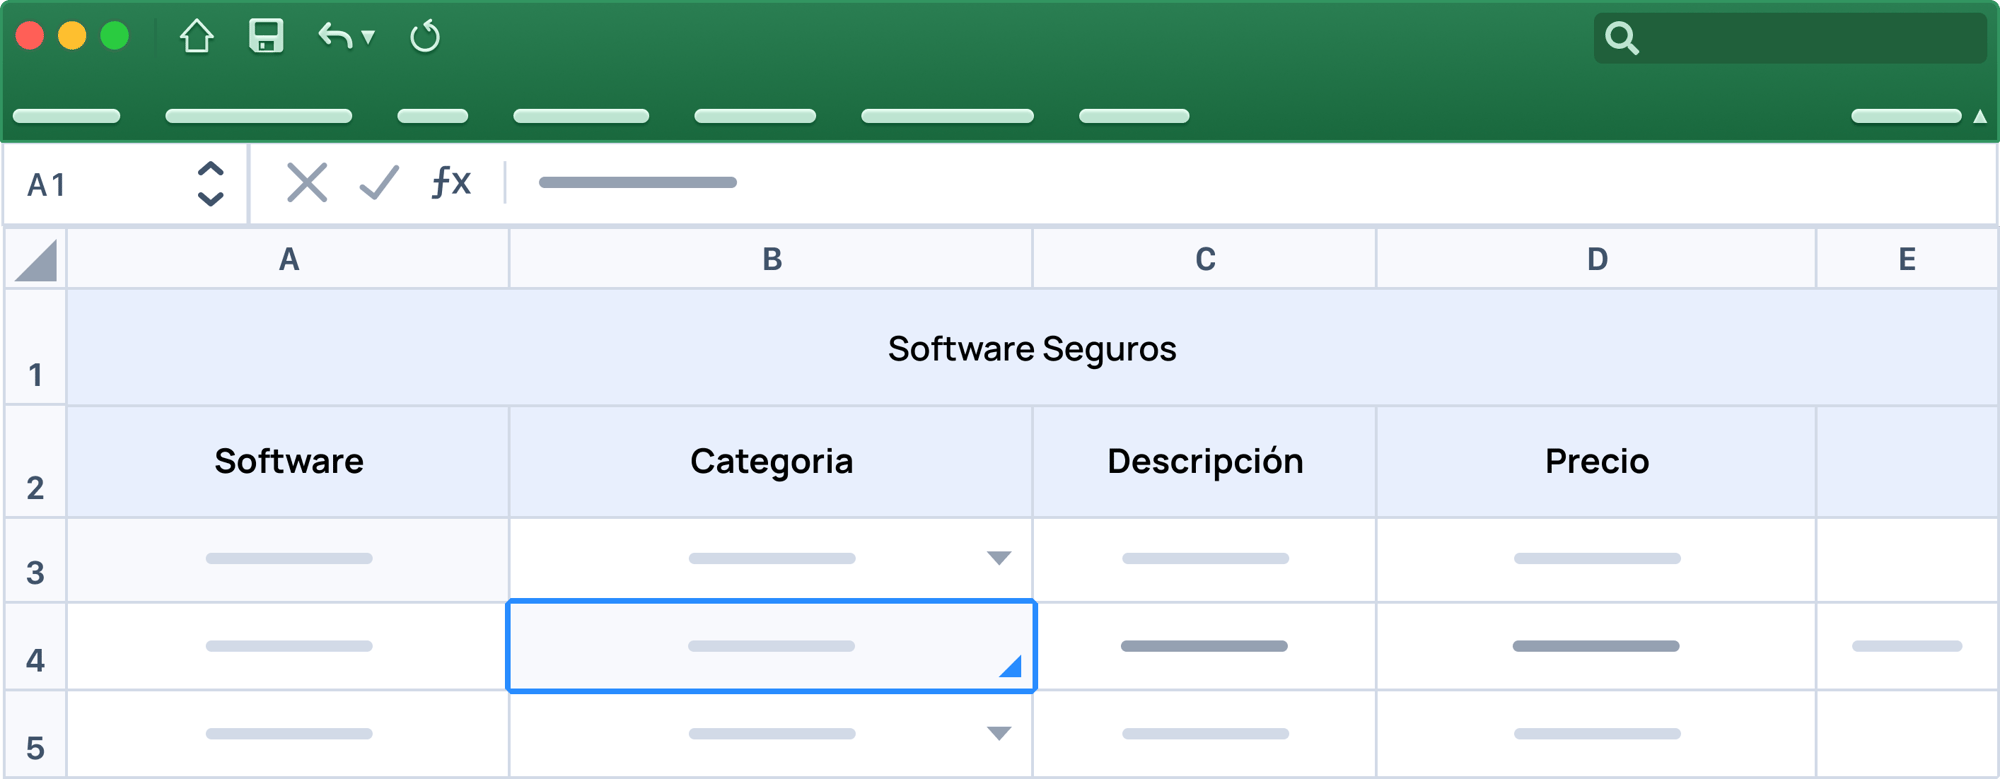Select cell C3 under Descripción
This screenshot has width=2000, height=779.
coord(1205,560)
